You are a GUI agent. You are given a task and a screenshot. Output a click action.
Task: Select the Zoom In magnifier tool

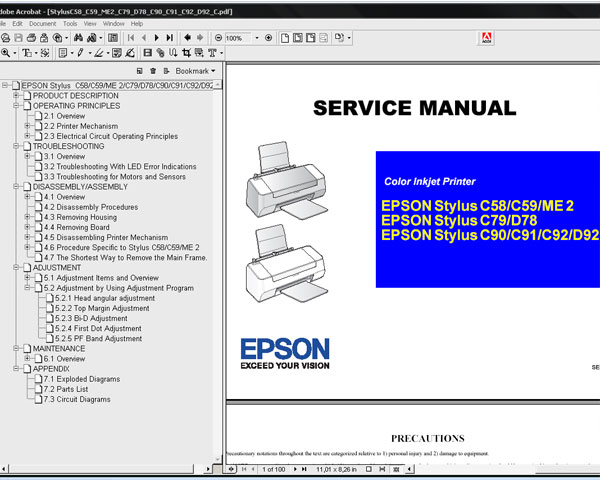pos(5,53)
